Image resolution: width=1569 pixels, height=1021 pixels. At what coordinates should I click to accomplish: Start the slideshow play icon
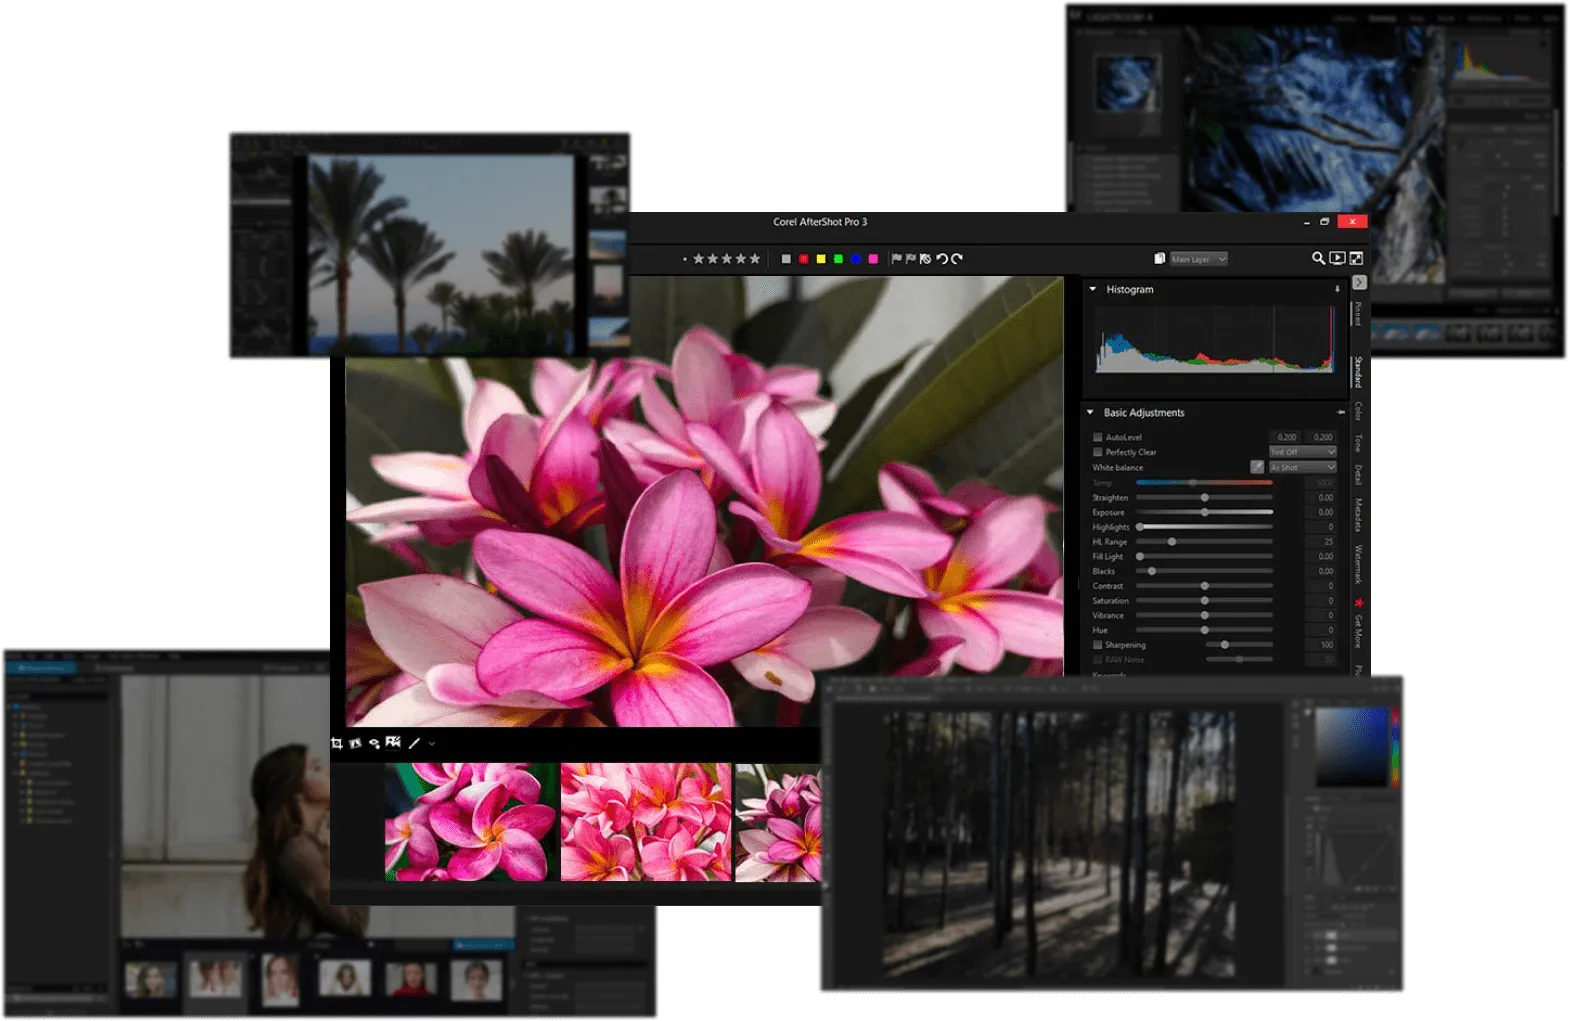1337,259
